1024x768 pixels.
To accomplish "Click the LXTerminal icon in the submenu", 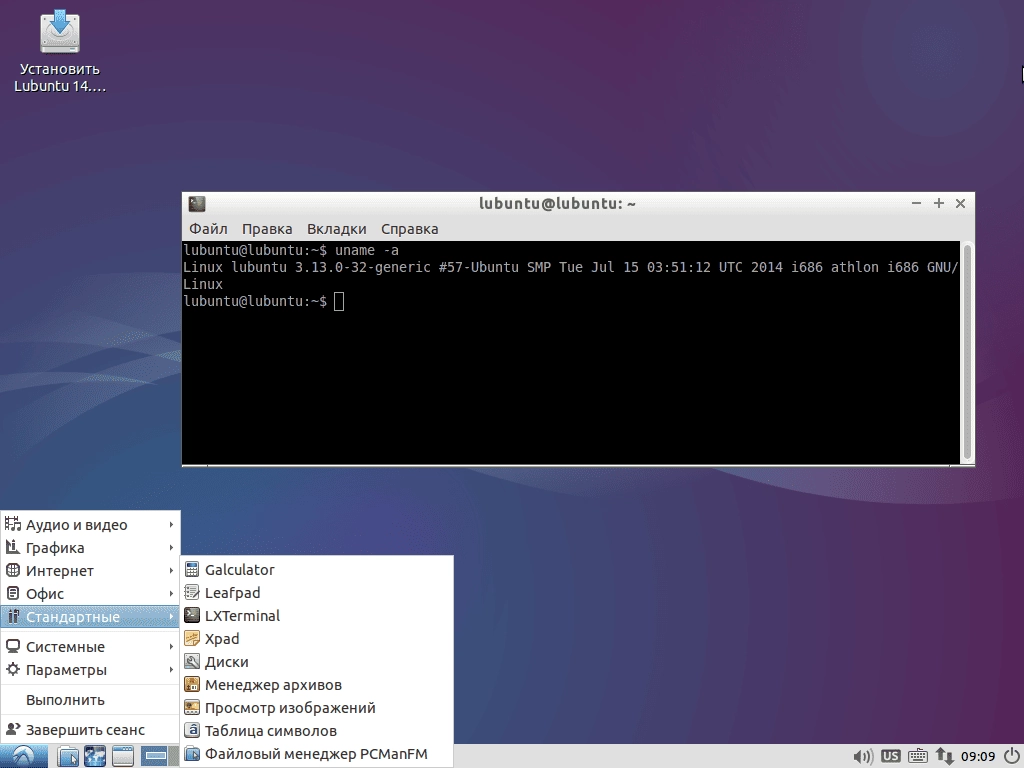I will [192, 615].
